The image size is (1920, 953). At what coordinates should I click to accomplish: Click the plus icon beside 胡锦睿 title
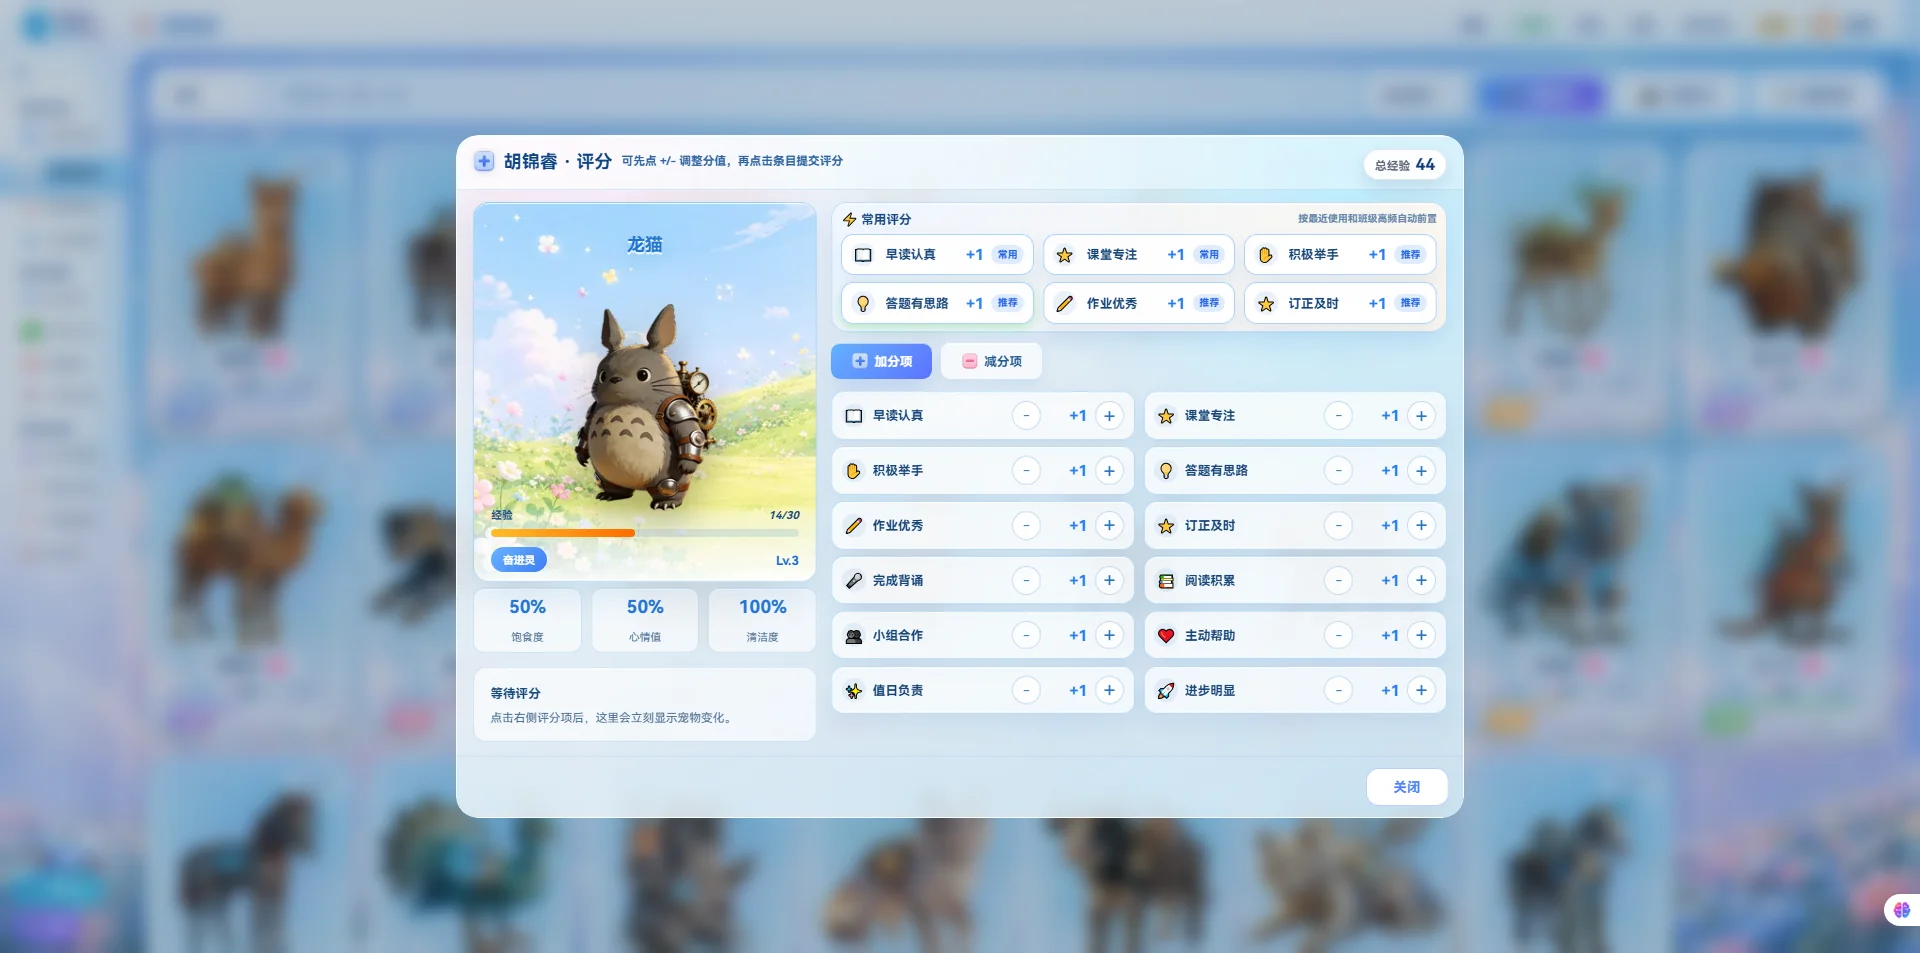(484, 161)
